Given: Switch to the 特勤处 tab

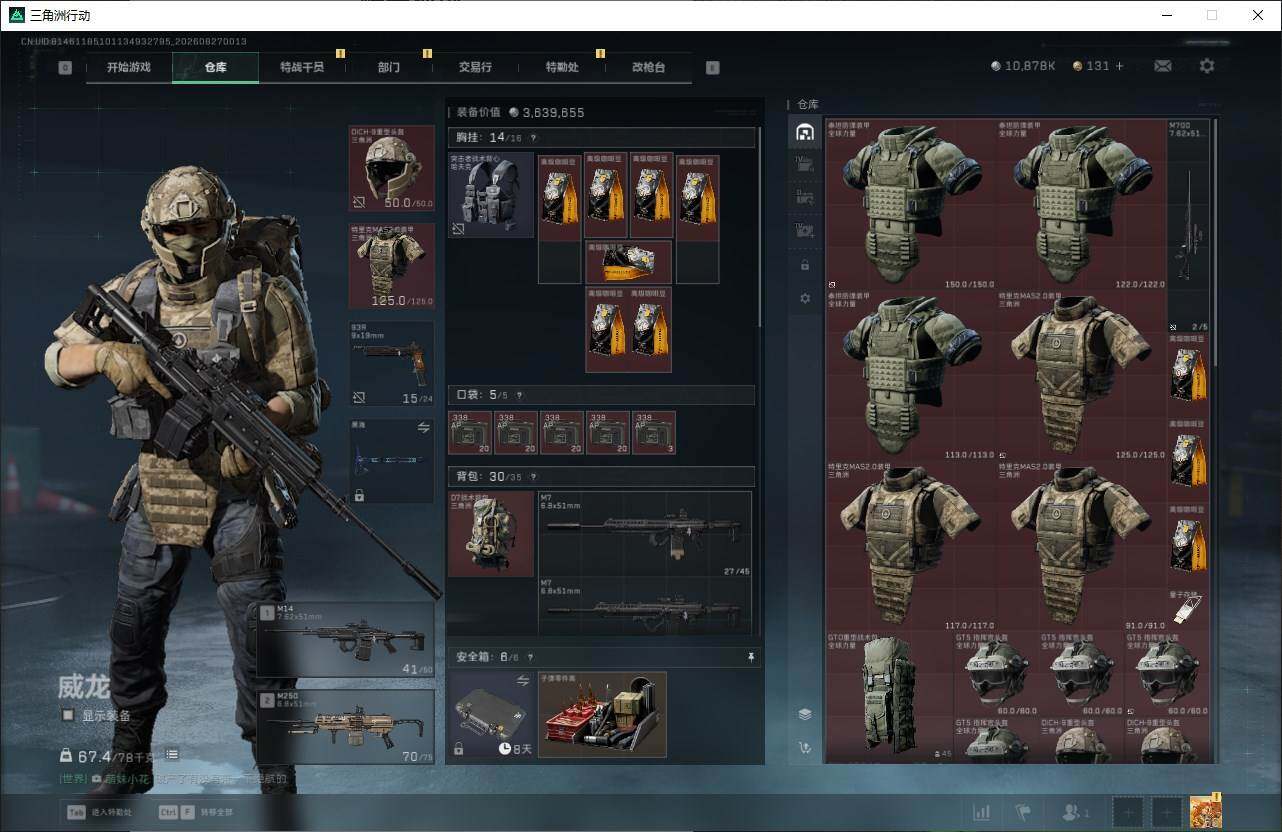Looking at the screenshot, I should (562, 67).
